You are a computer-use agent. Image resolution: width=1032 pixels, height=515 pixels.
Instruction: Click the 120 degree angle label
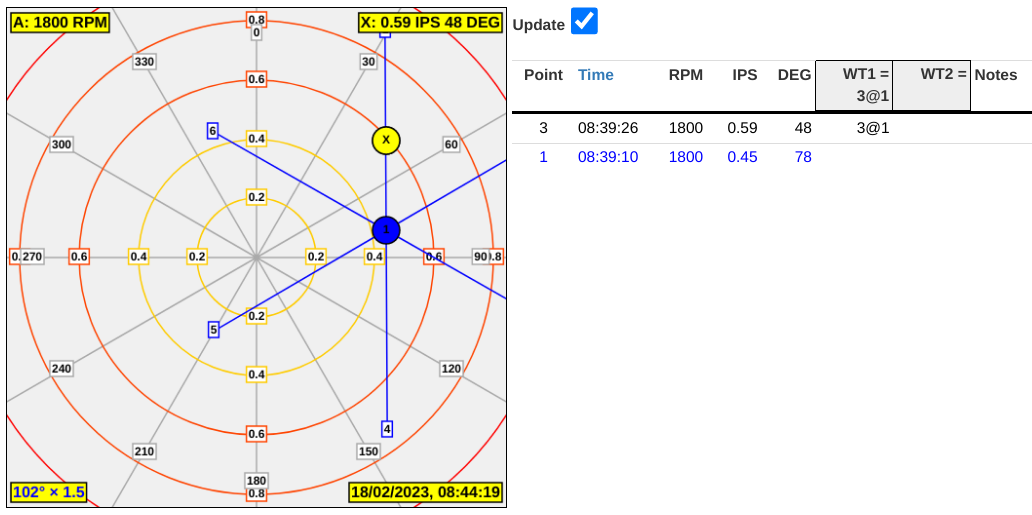click(451, 369)
